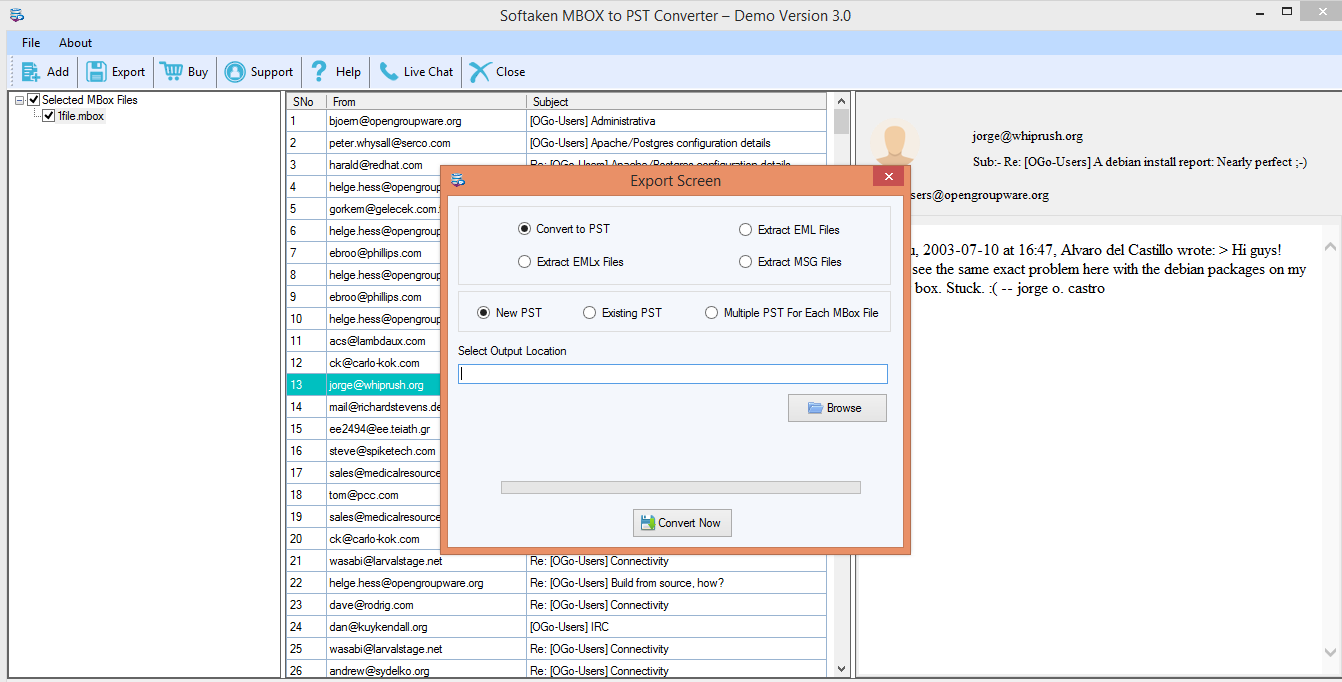Click the Buy shopping cart icon
Image resolution: width=1342 pixels, height=682 pixels.
coord(171,72)
